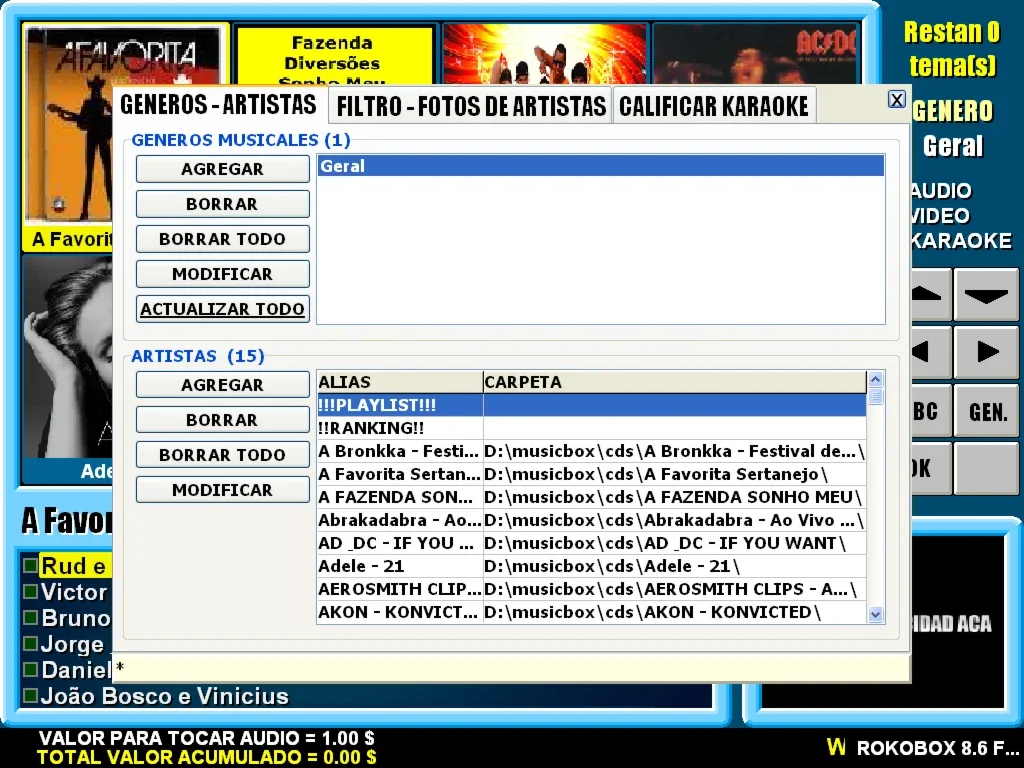Screen dimensions: 1024x768
Task: Click MODIFICAR under Generos Musicales
Action: (223, 274)
